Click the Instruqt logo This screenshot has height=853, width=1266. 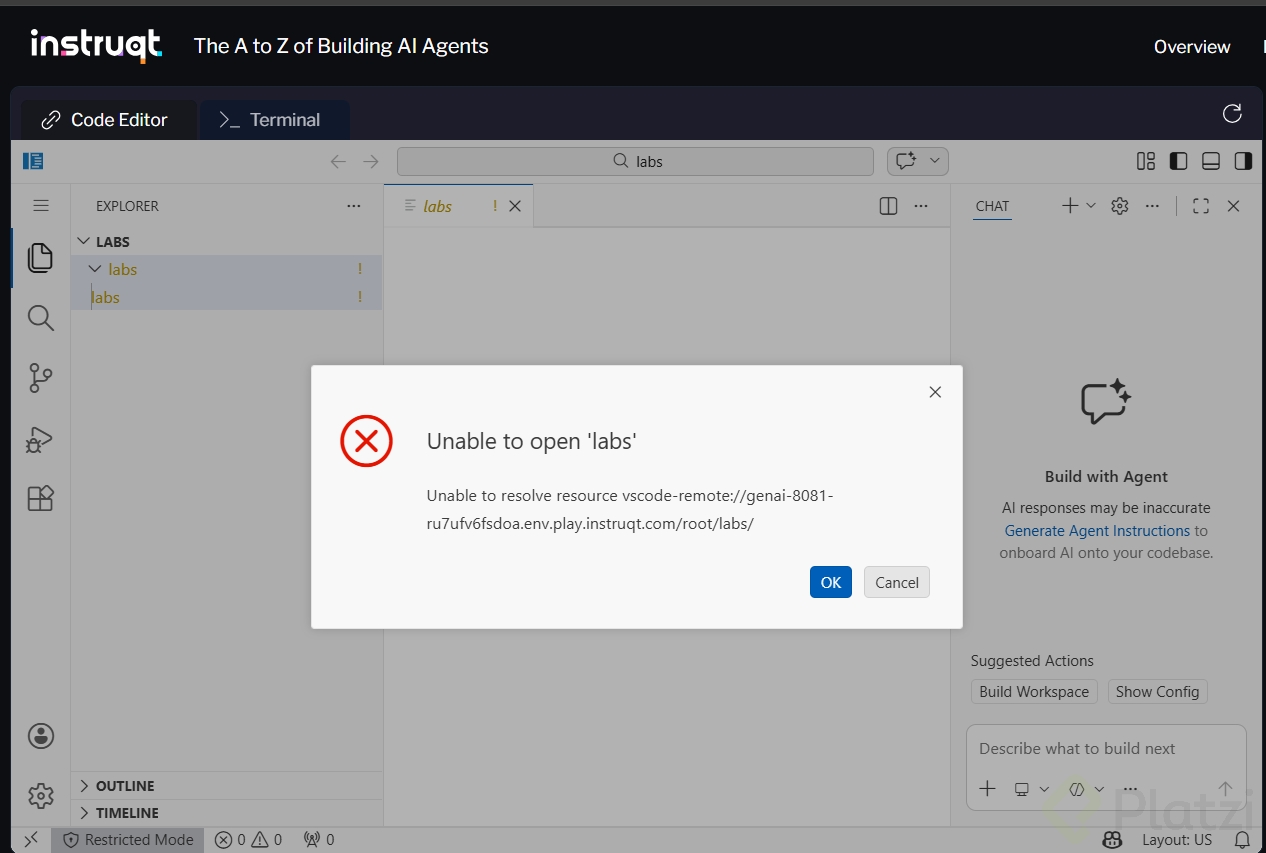point(95,46)
